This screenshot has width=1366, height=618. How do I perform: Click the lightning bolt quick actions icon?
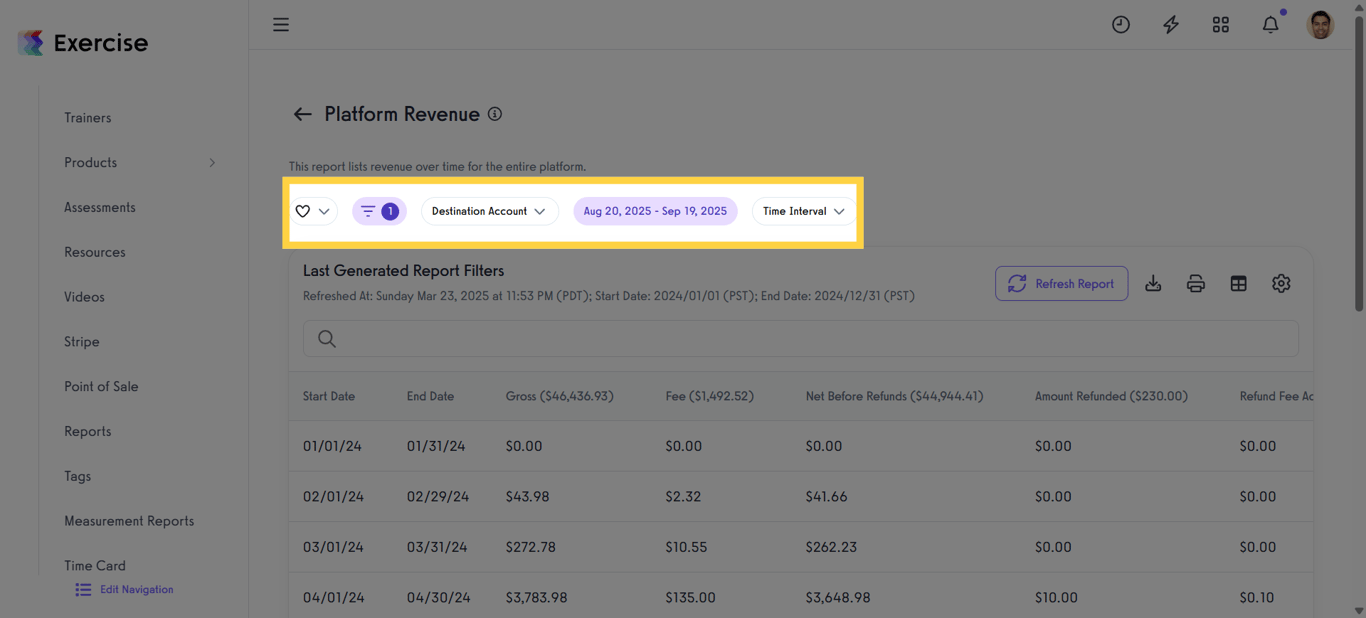pos(1171,24)
